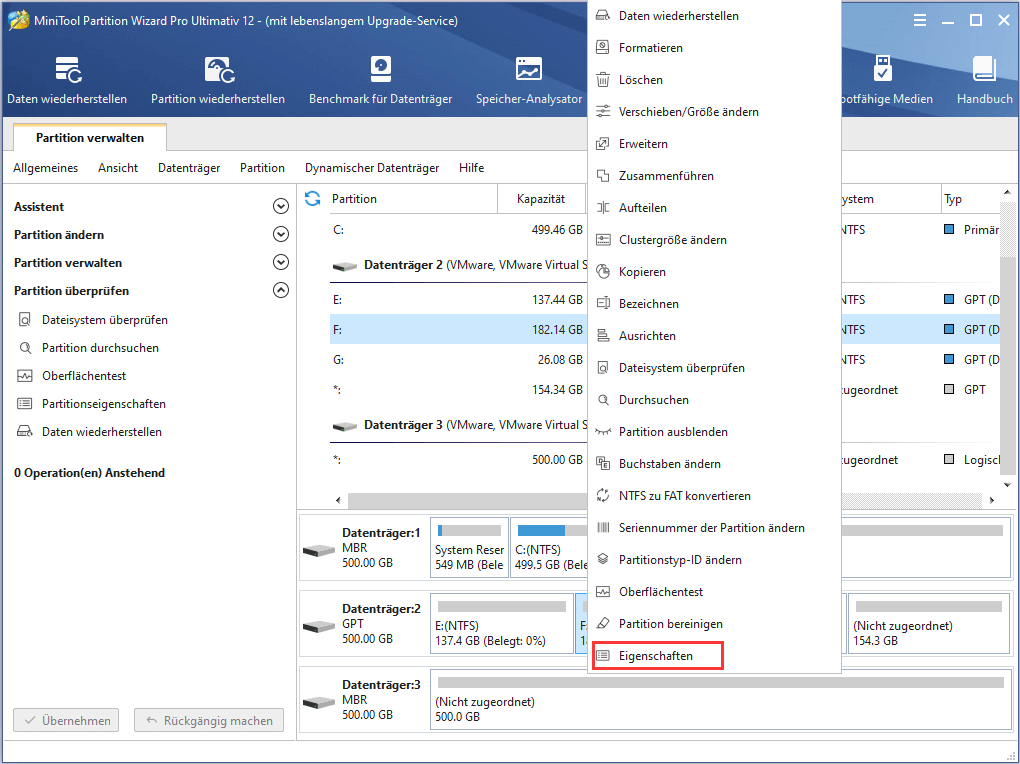The height and width of the screenshot is (764, 1020).
Task: Select the 154.34 GB unallocated row
Action: coord(459,389)
